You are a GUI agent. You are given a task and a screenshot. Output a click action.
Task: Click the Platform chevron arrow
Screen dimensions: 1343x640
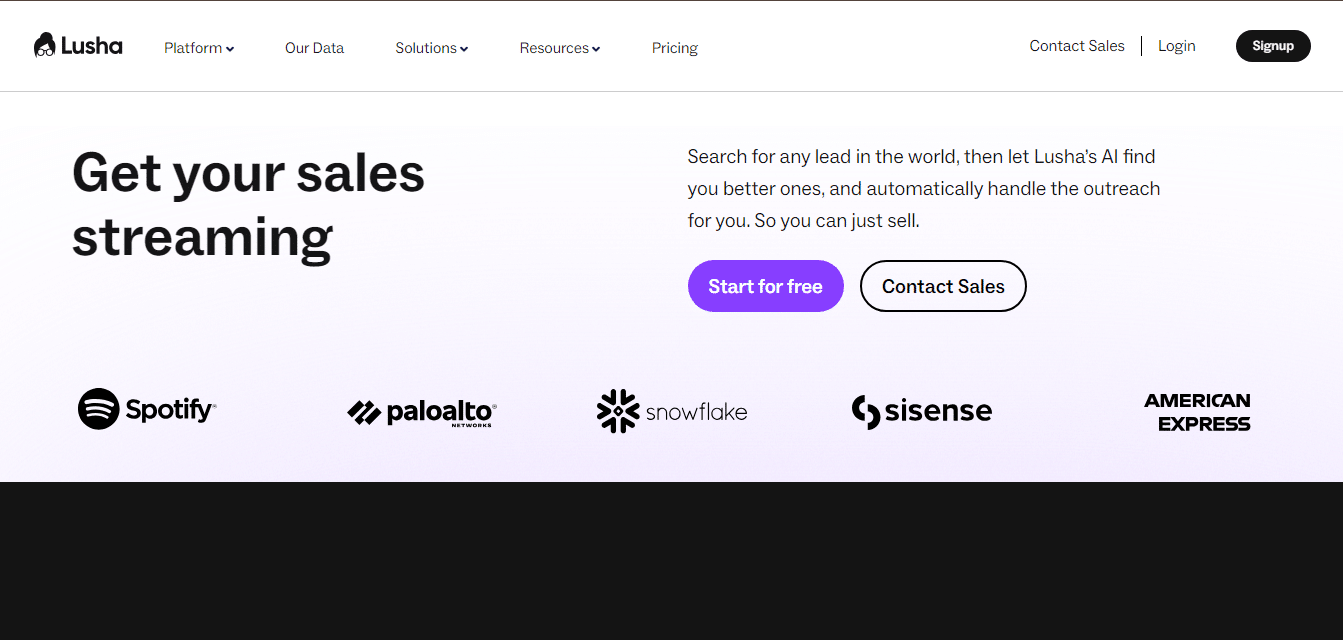pos(230,49)
